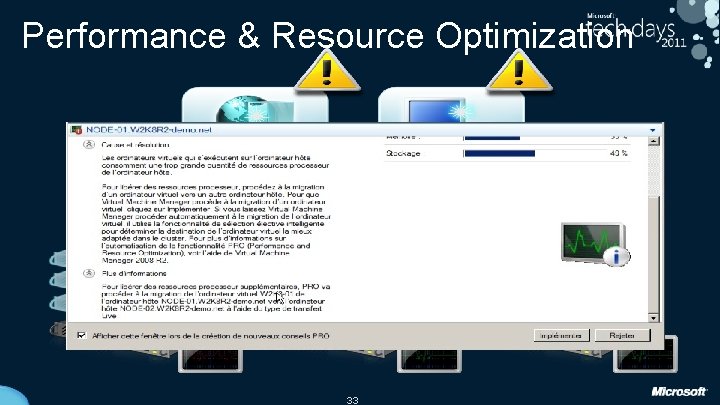Image resolution: width=720 pixels, height=405 pixels.
Task: Click the middle monitor thumbnail below the dialog
Action: [429, 360]
